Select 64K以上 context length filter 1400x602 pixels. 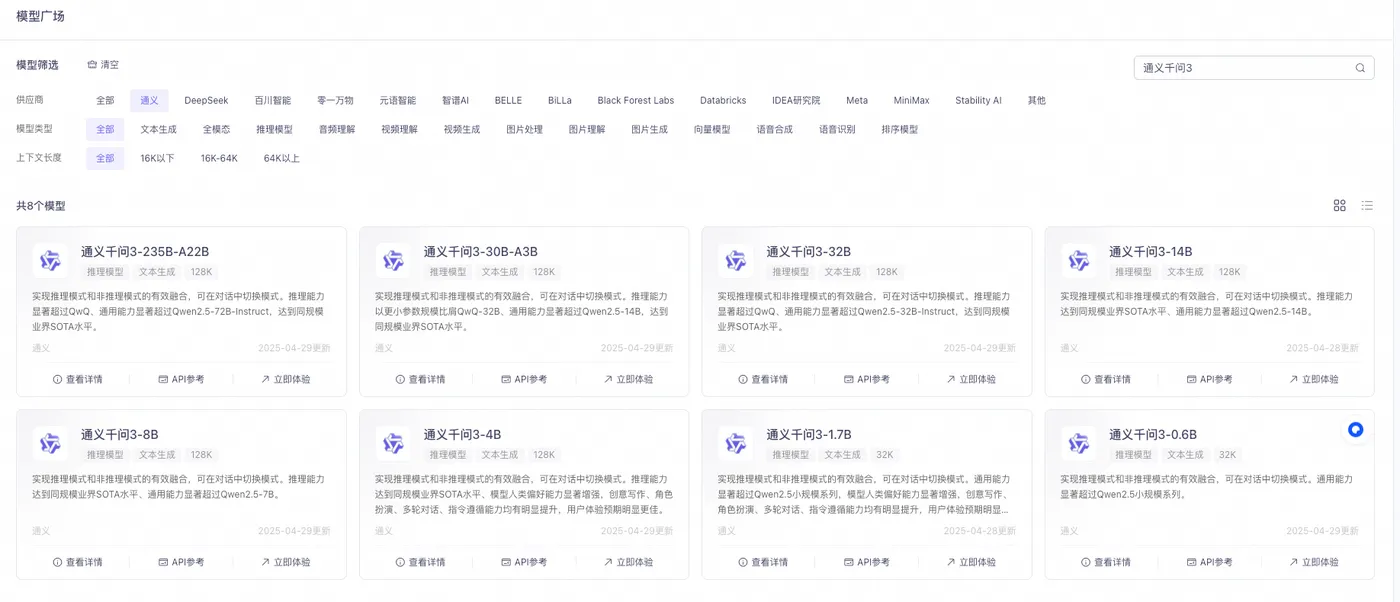(x=281, y=158)
